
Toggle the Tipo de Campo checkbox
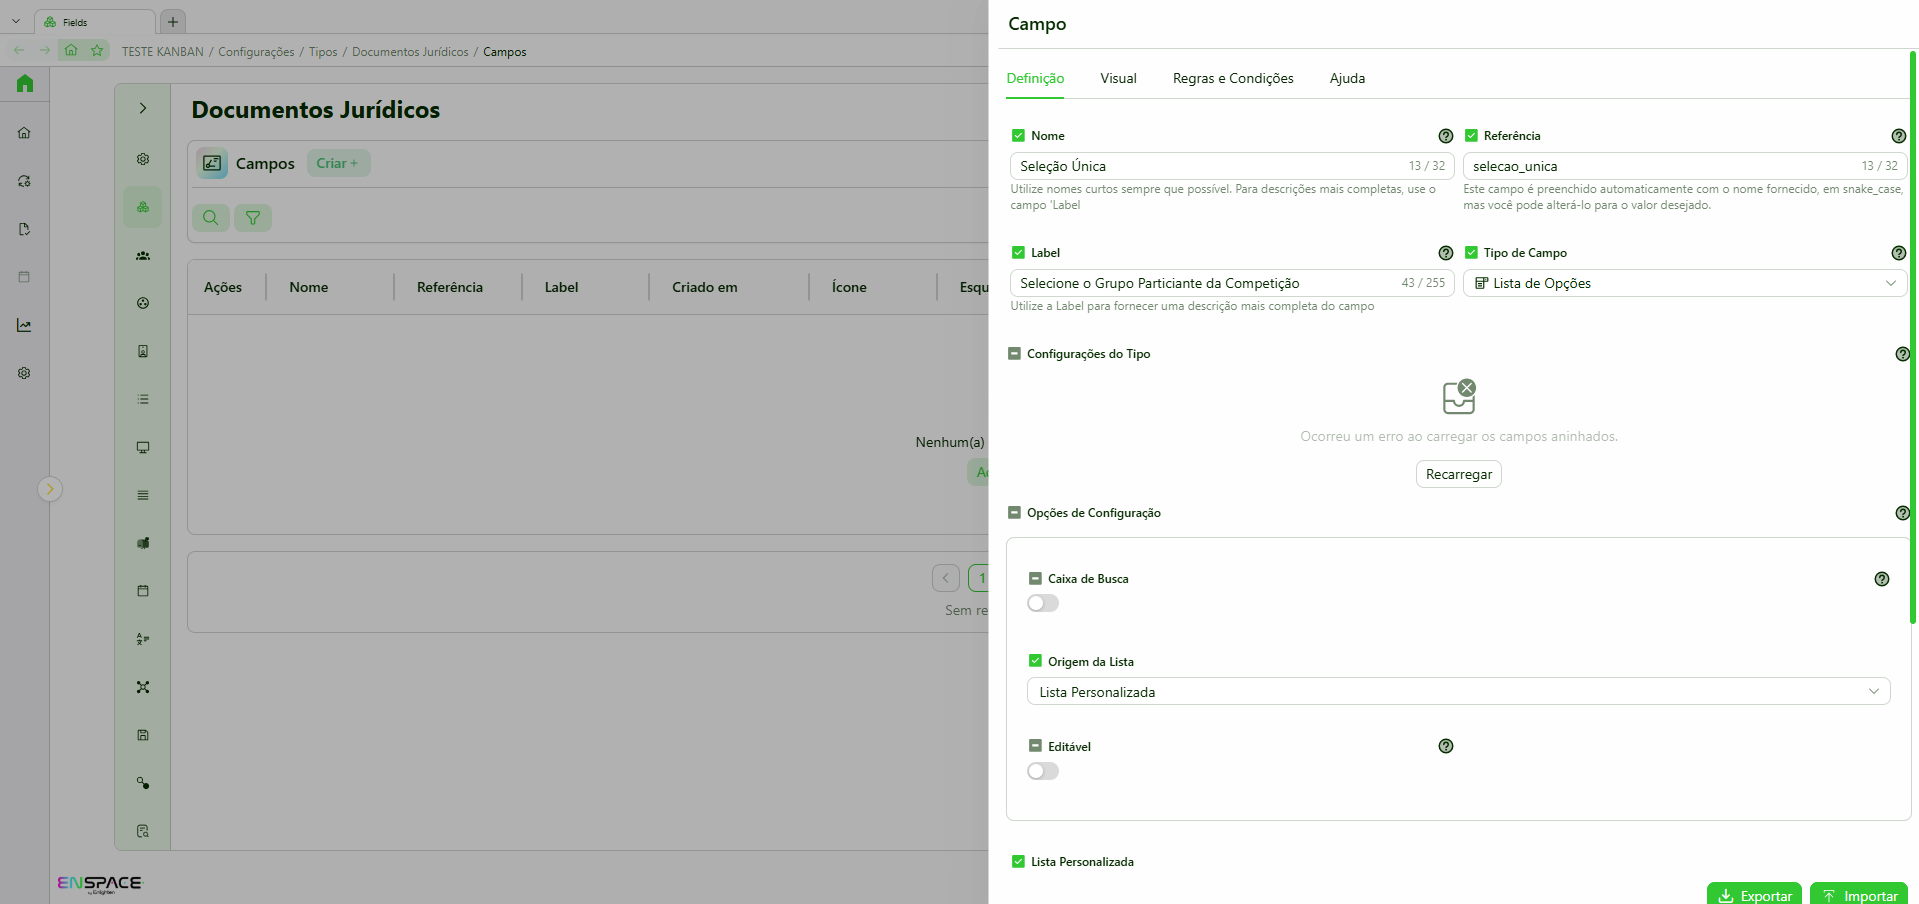[1471, 253]
